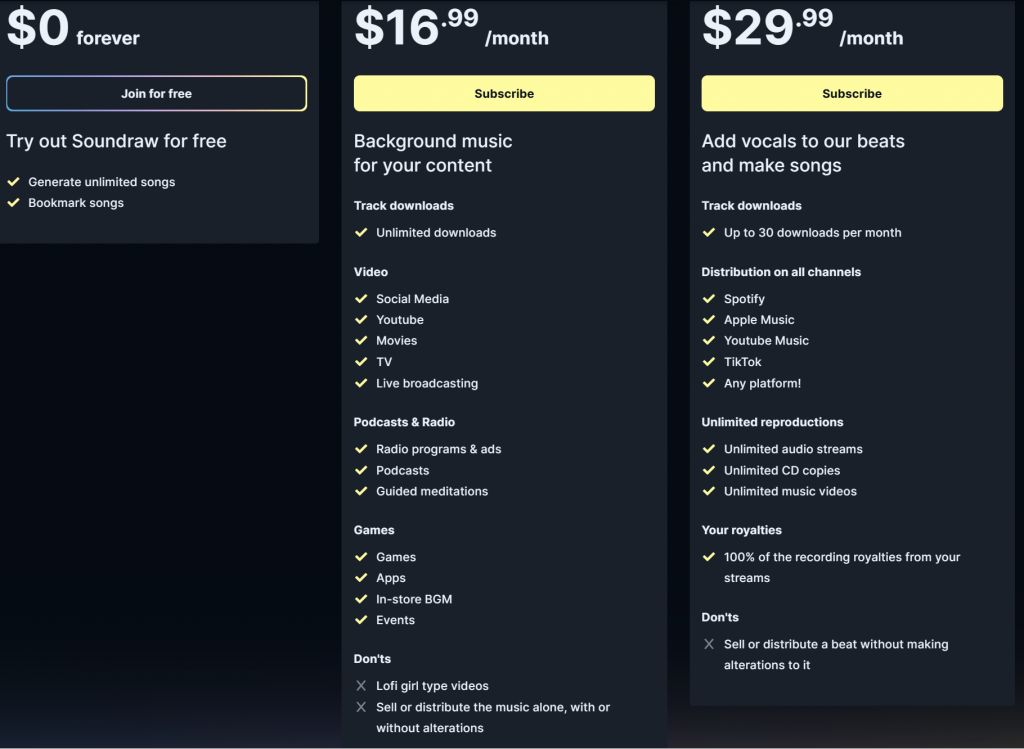Click checkmark beside Unlimited downloads

(x=361, y=232)
